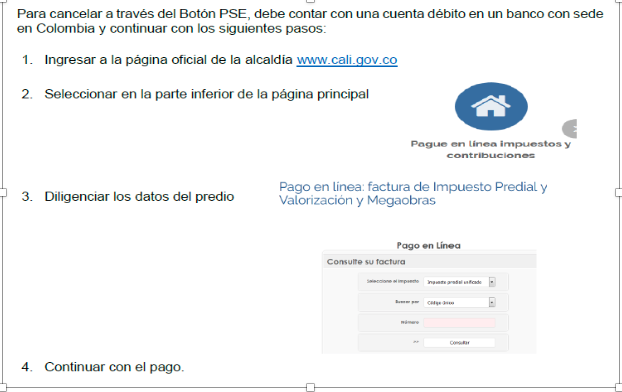Grab the frame's bottom-middle selection handle
This screenshot has height=392, width=622.
[311, 387]
